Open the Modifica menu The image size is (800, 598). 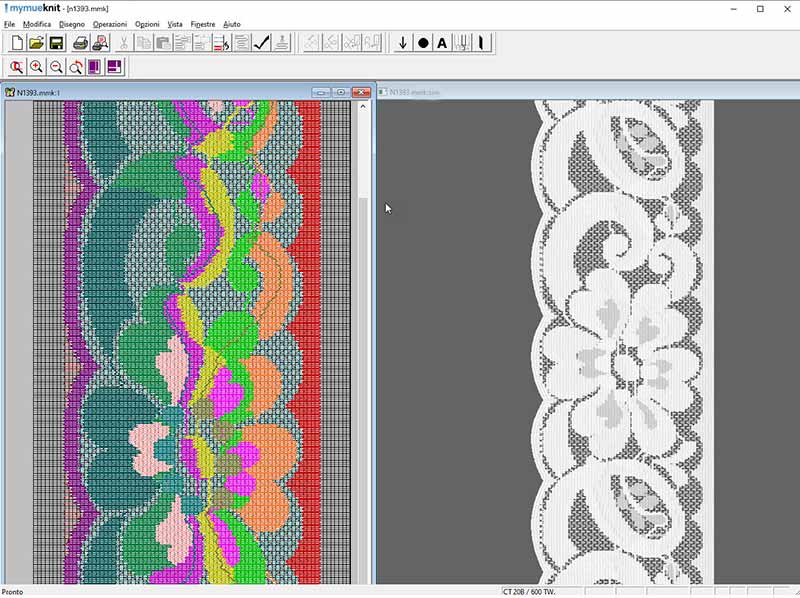[36, 23]
